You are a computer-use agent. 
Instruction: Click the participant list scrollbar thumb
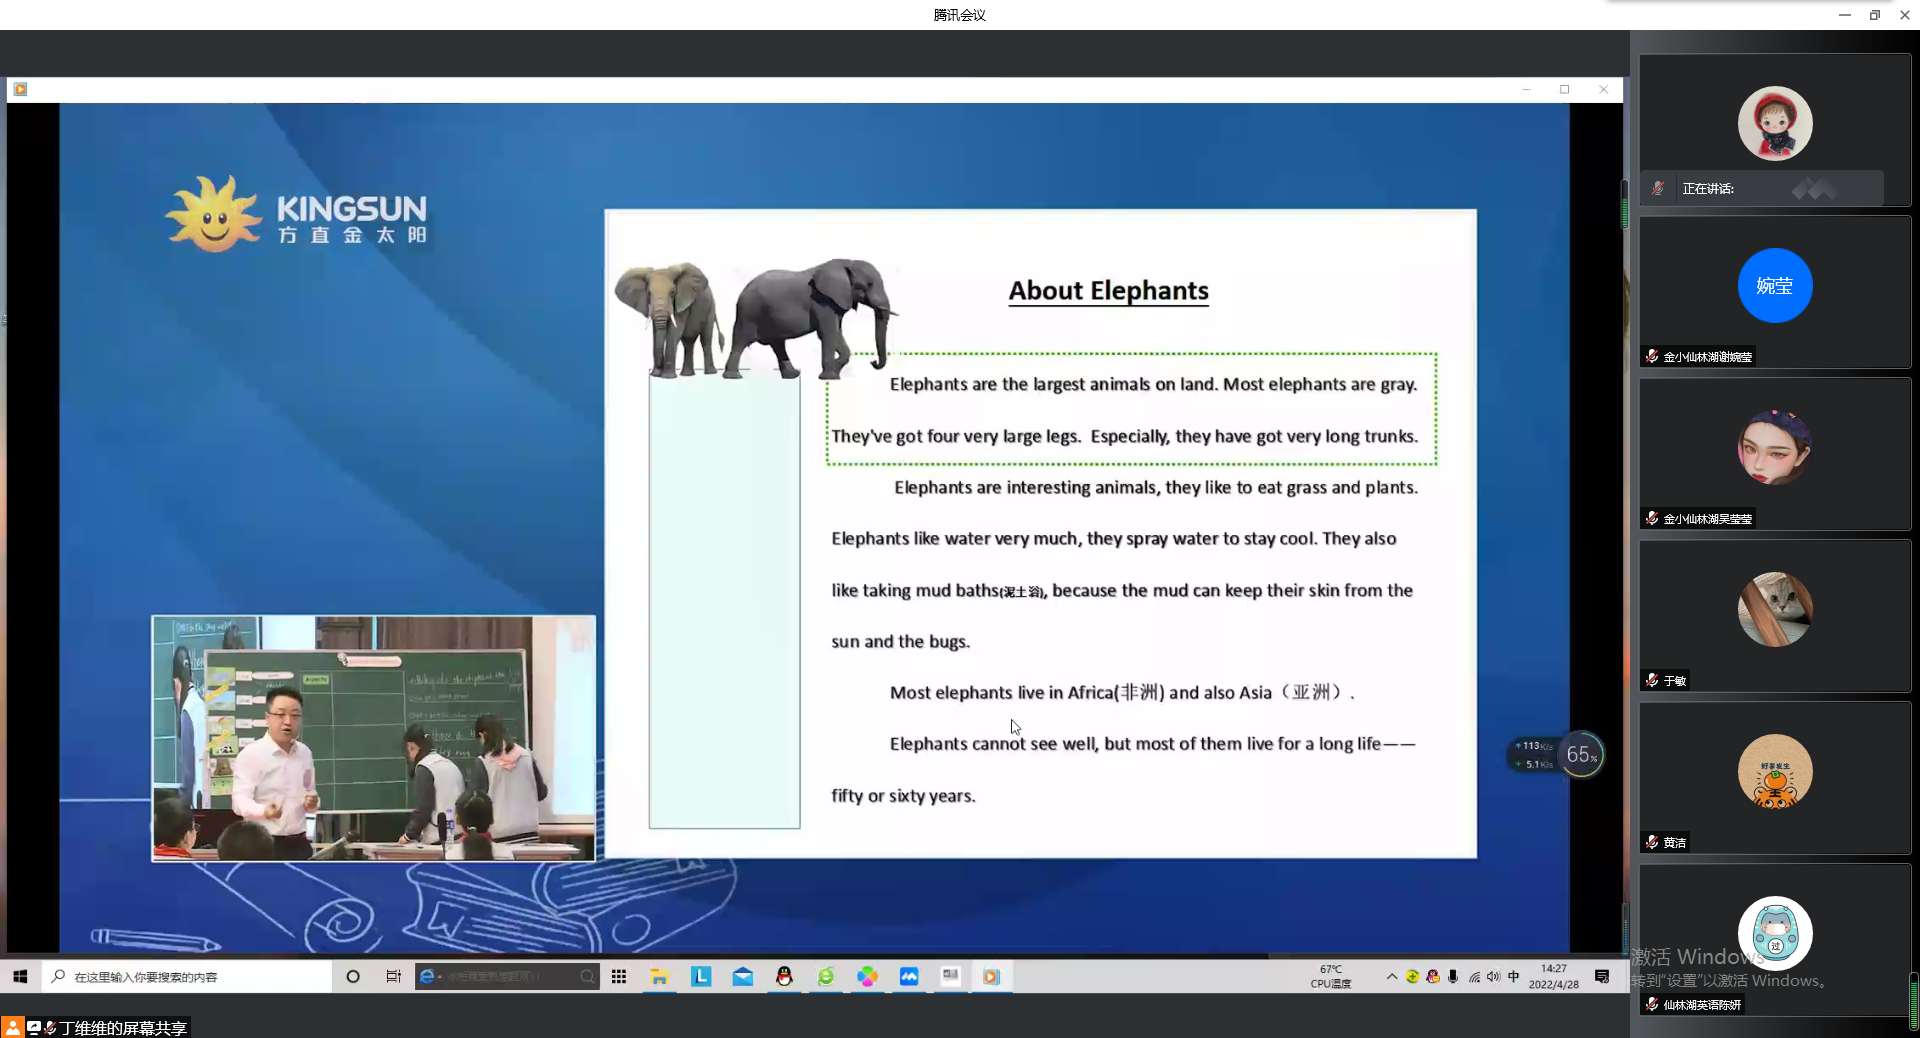point(1913,1000)
